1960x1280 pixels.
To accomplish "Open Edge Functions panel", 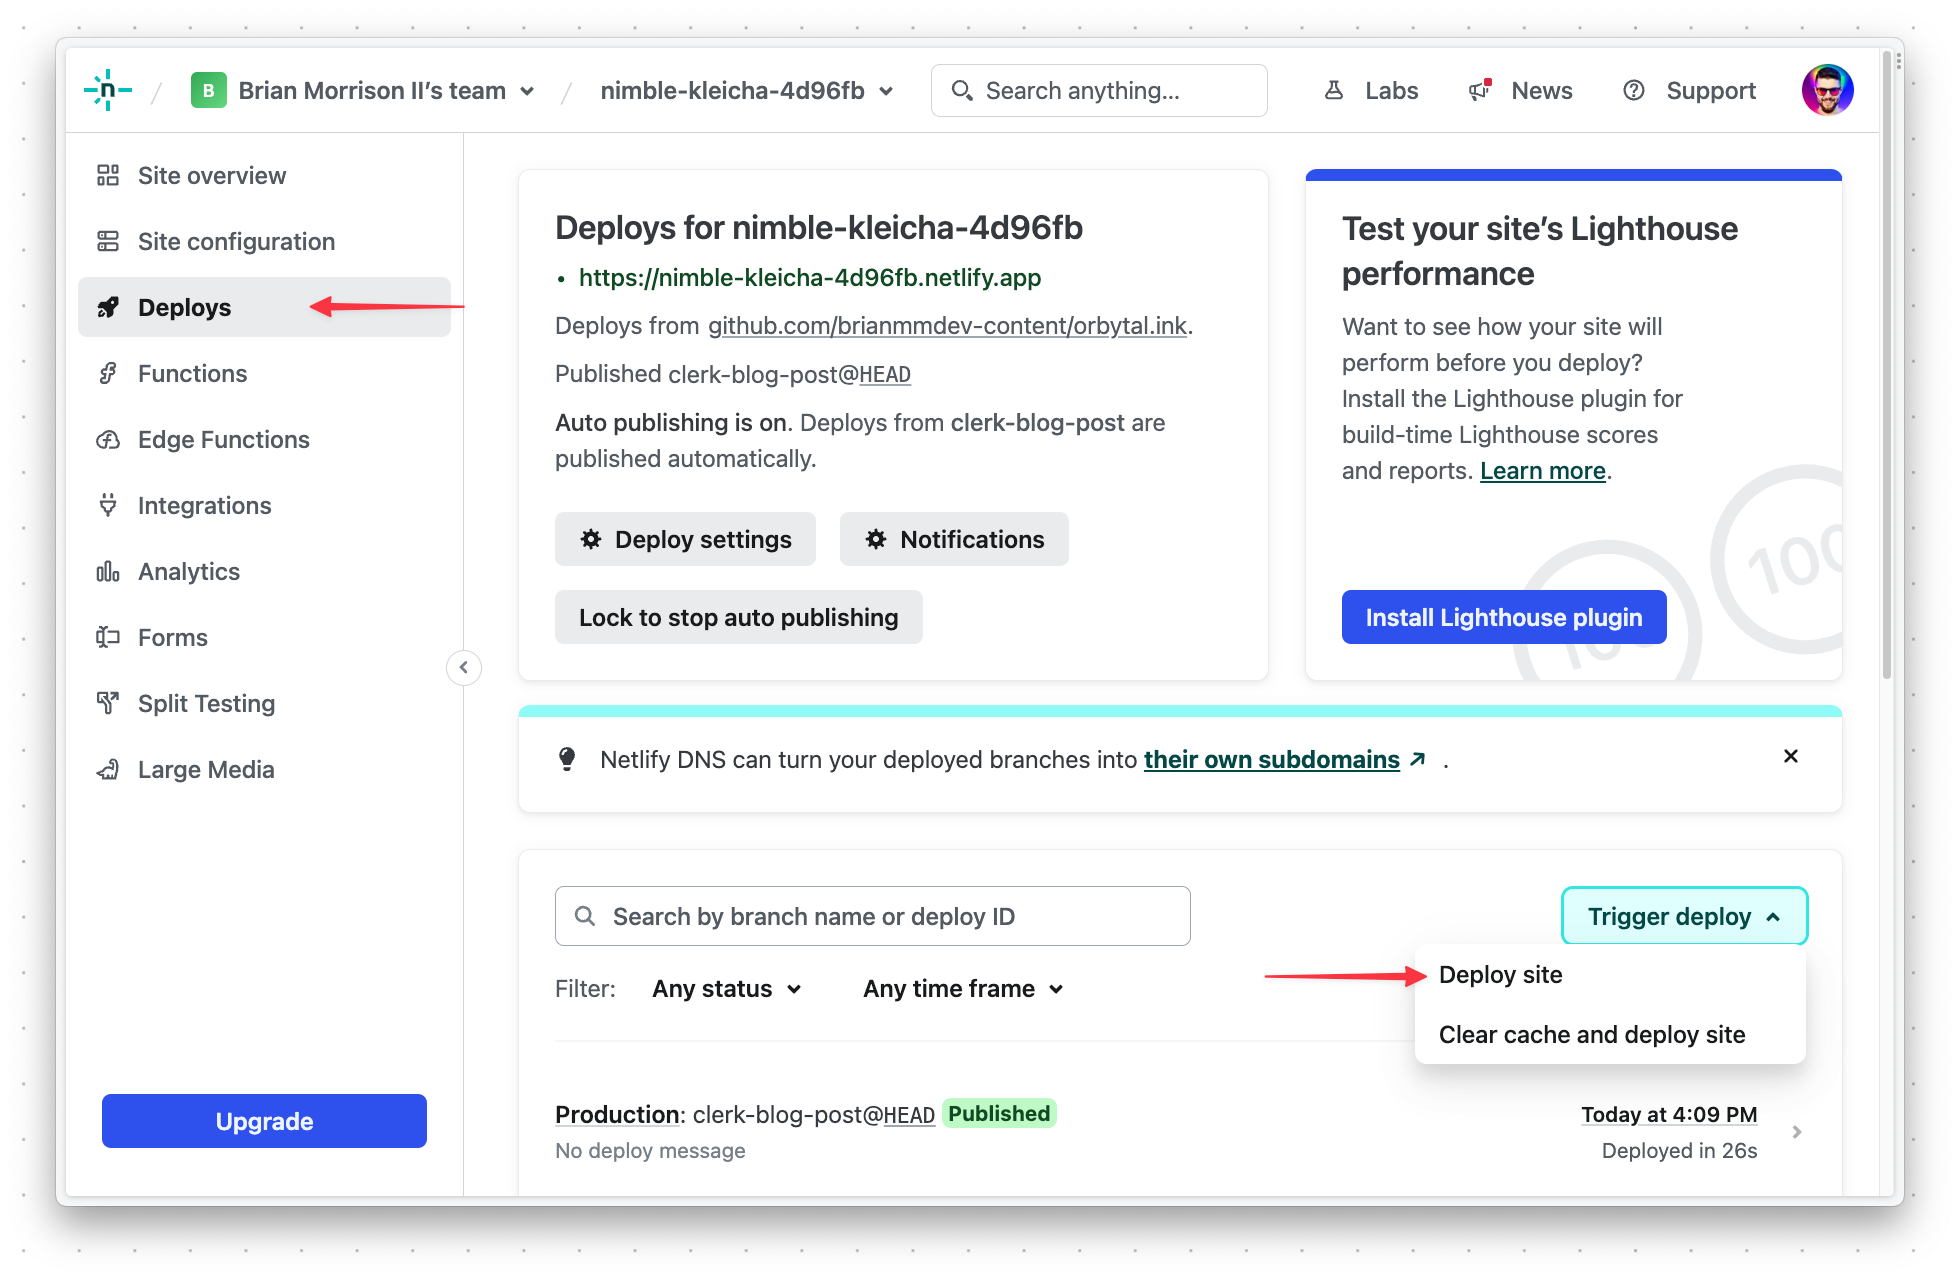I will coord(222,439).
